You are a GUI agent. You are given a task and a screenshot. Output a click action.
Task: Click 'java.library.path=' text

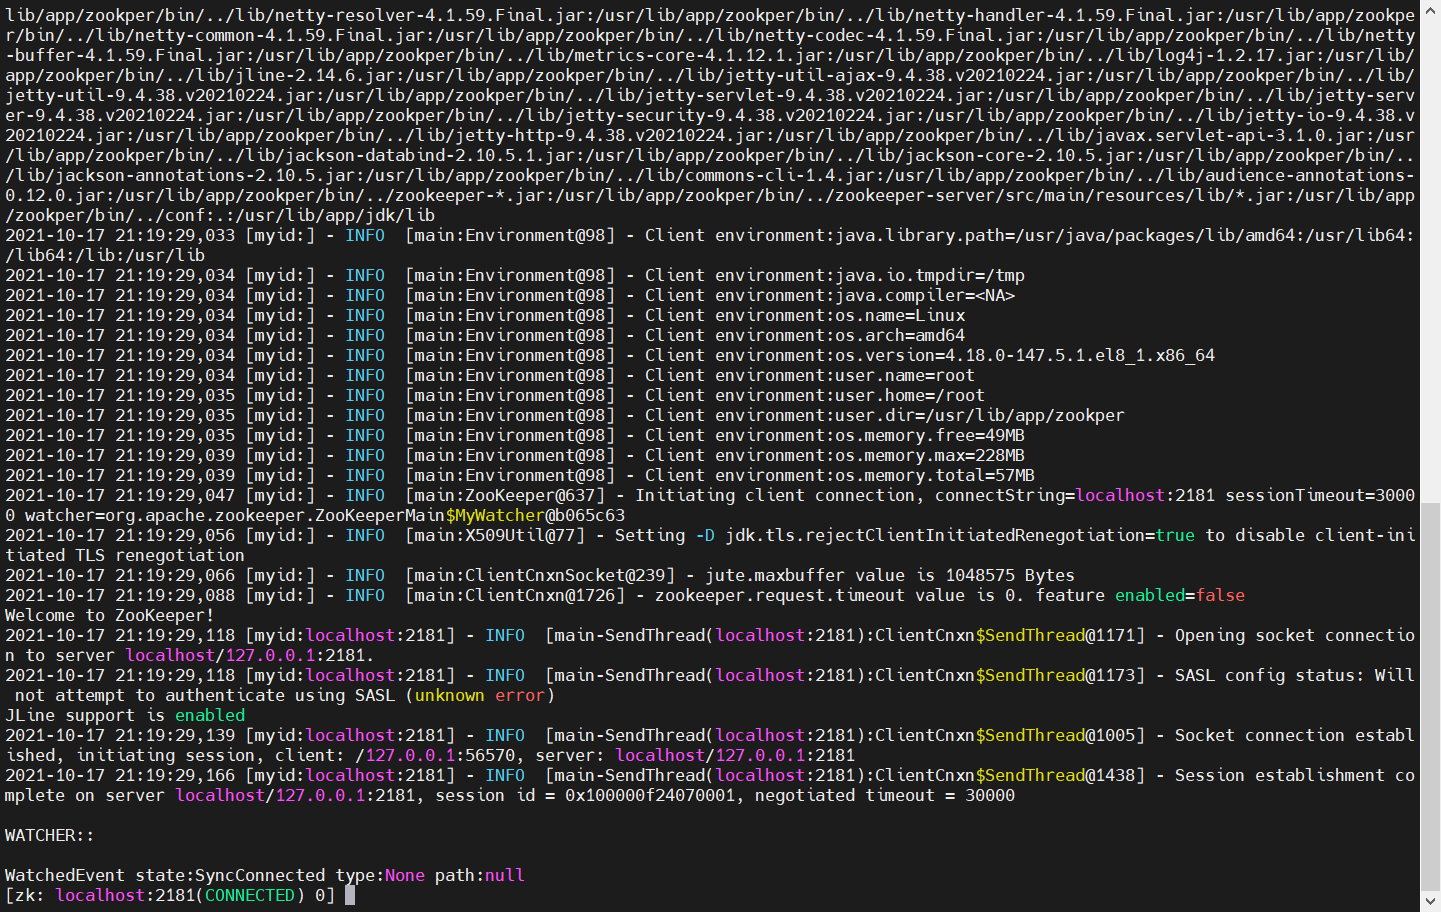(925, 235)
